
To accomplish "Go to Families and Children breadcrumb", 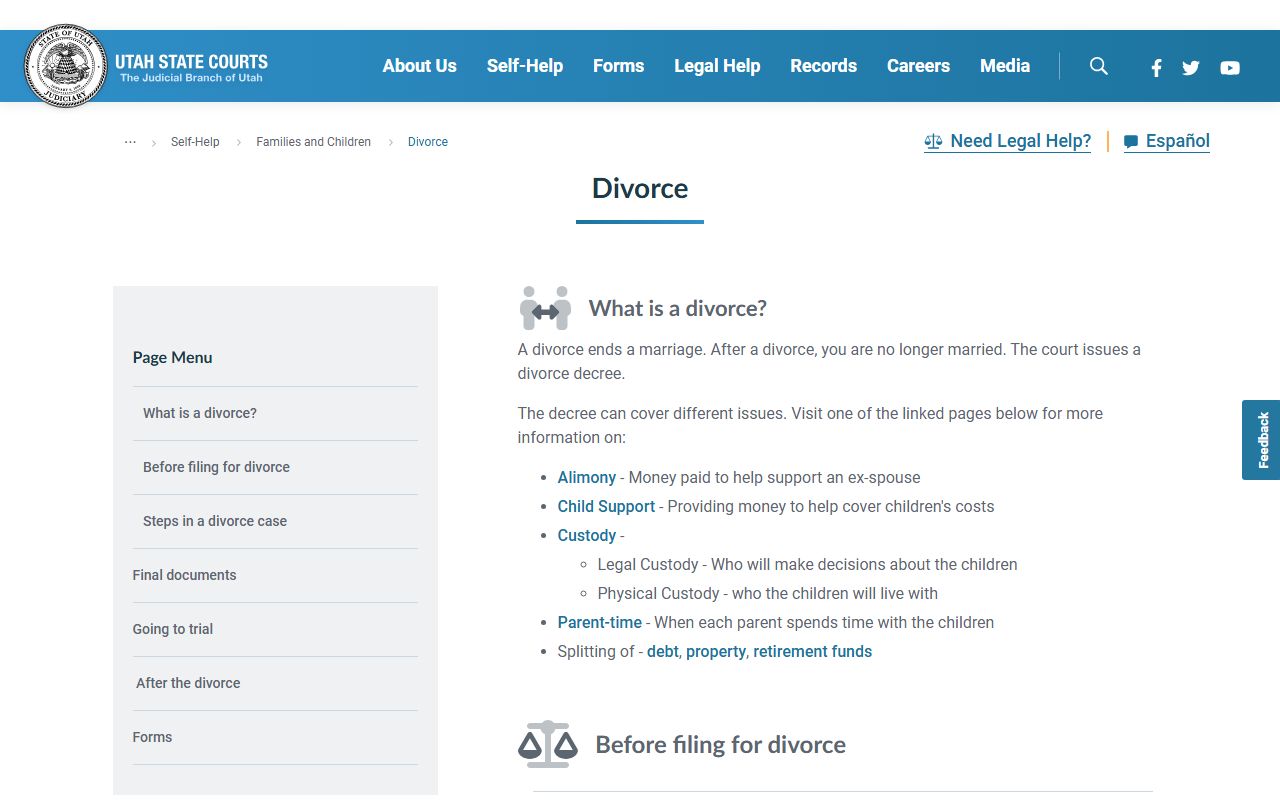I will [x=313, y=142].
